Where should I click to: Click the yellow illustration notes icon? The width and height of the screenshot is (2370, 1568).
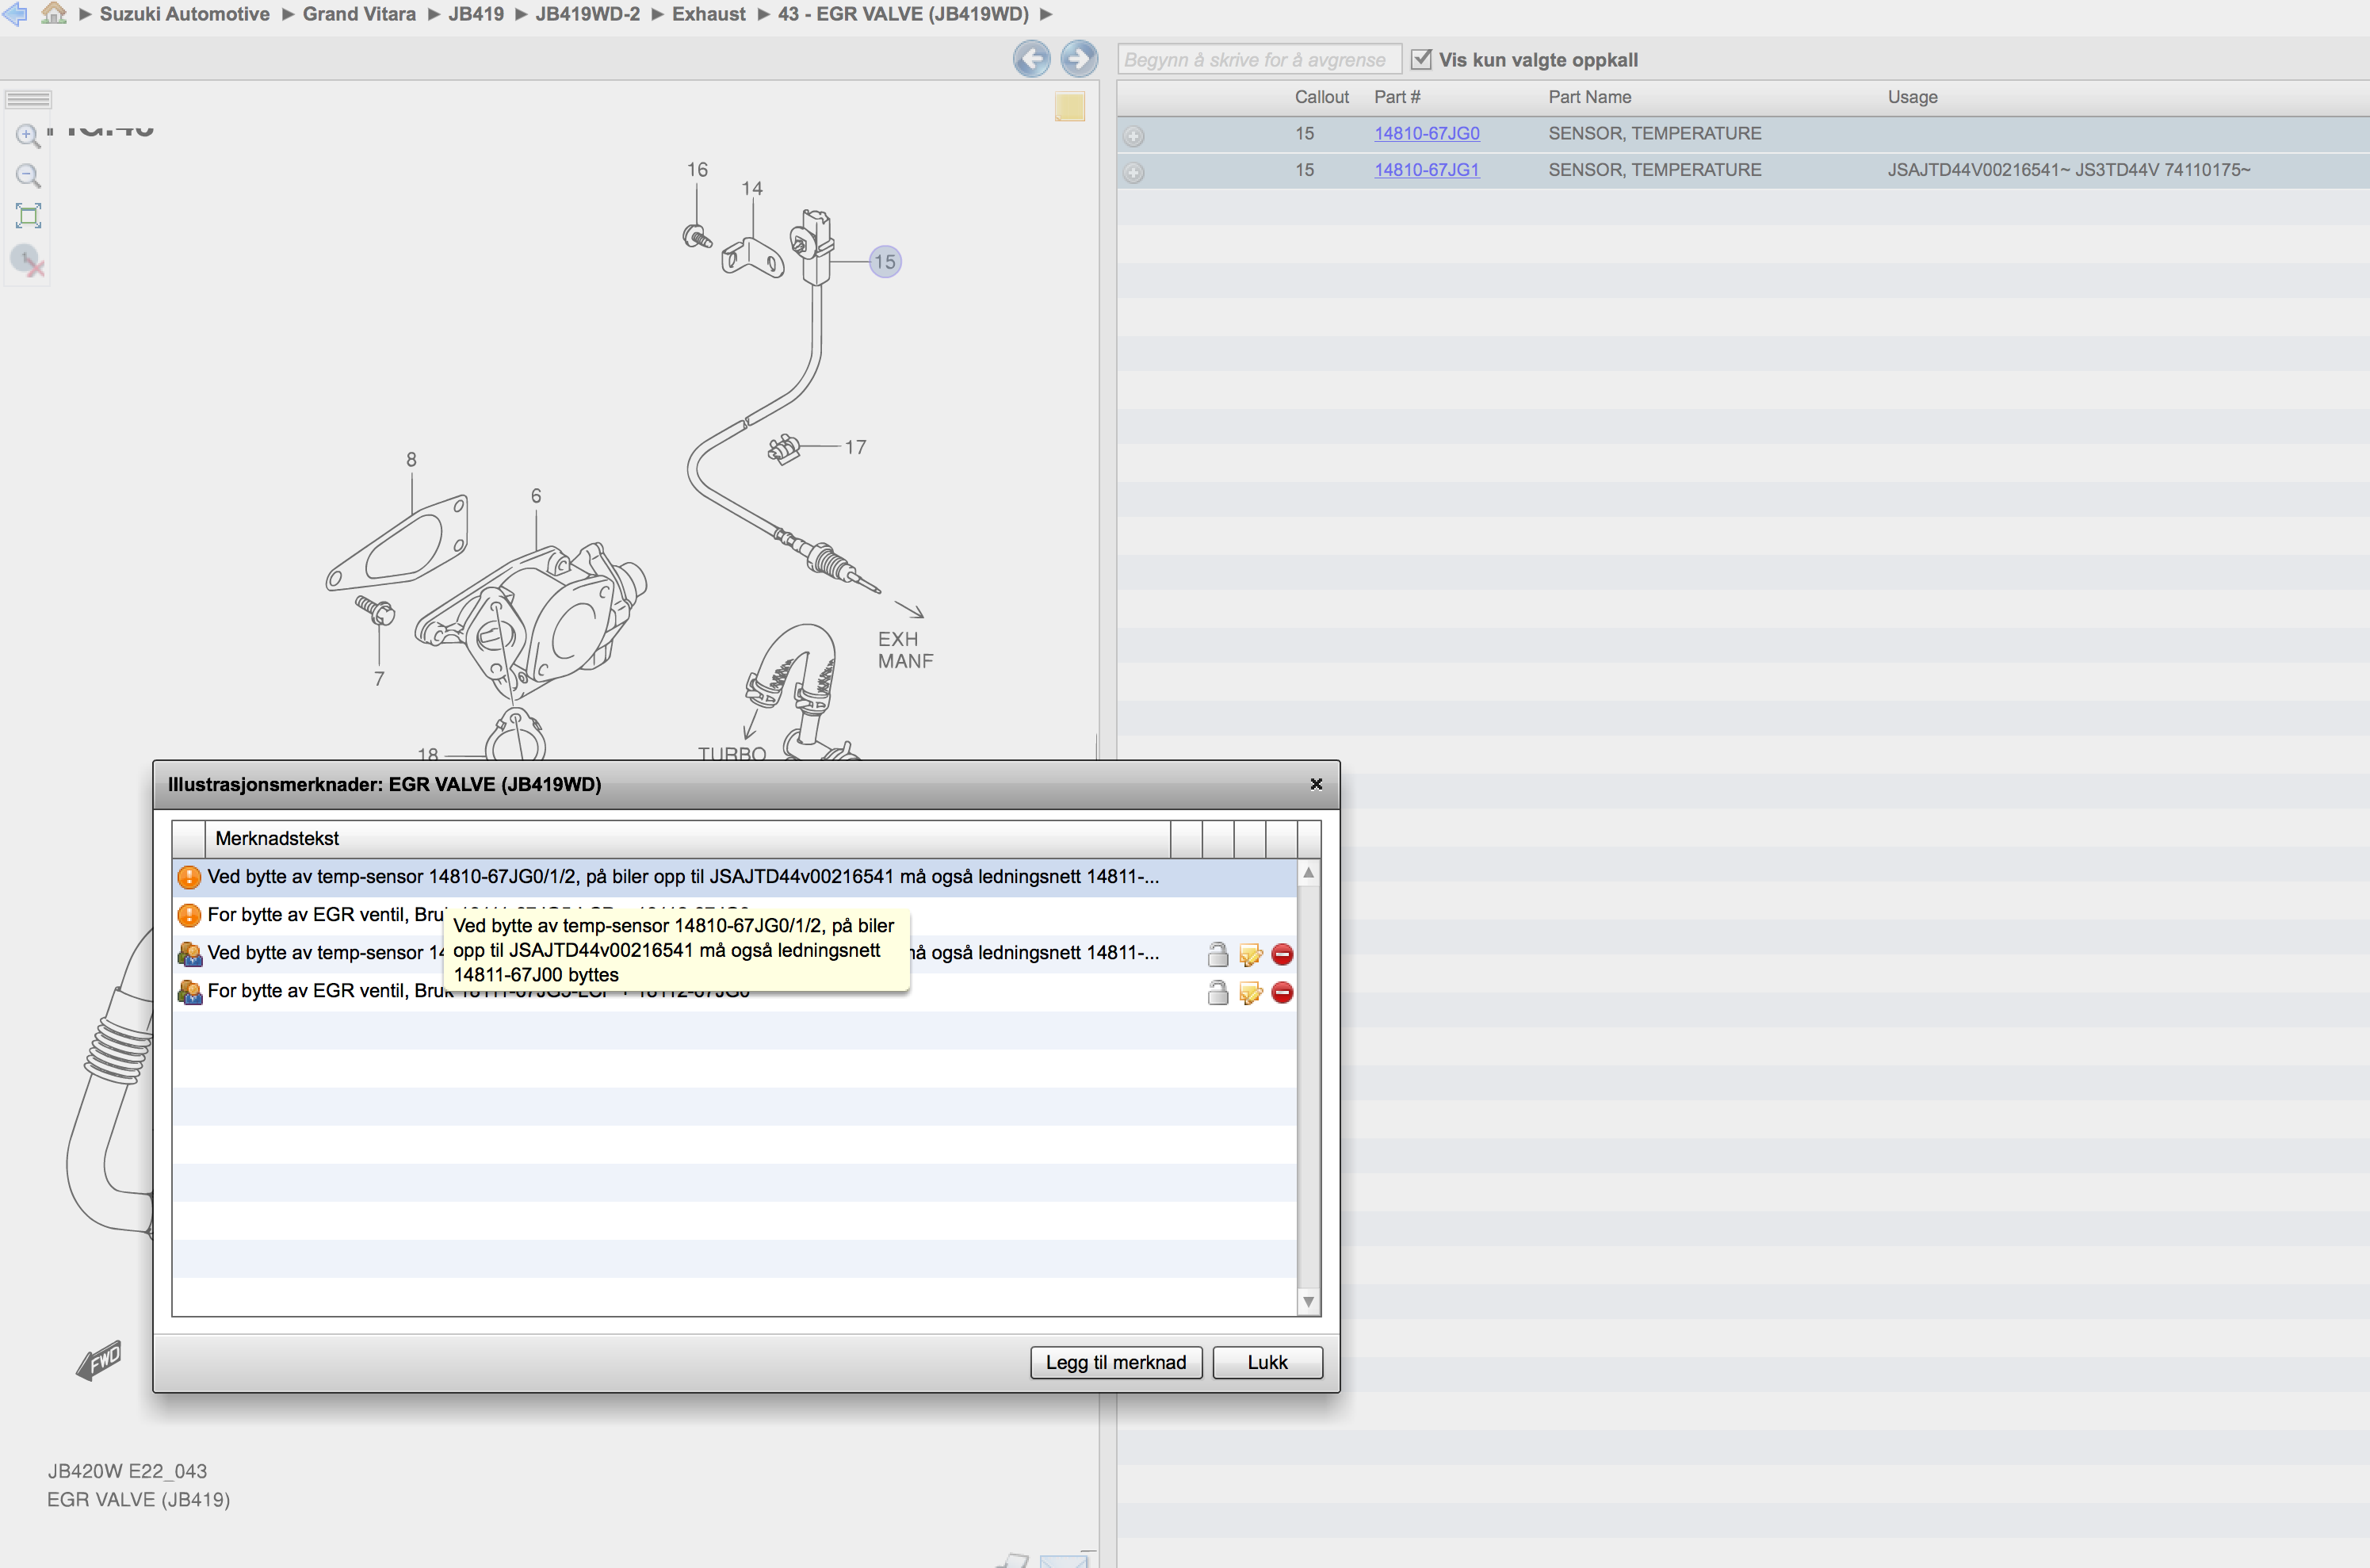tap(1069, 107)
